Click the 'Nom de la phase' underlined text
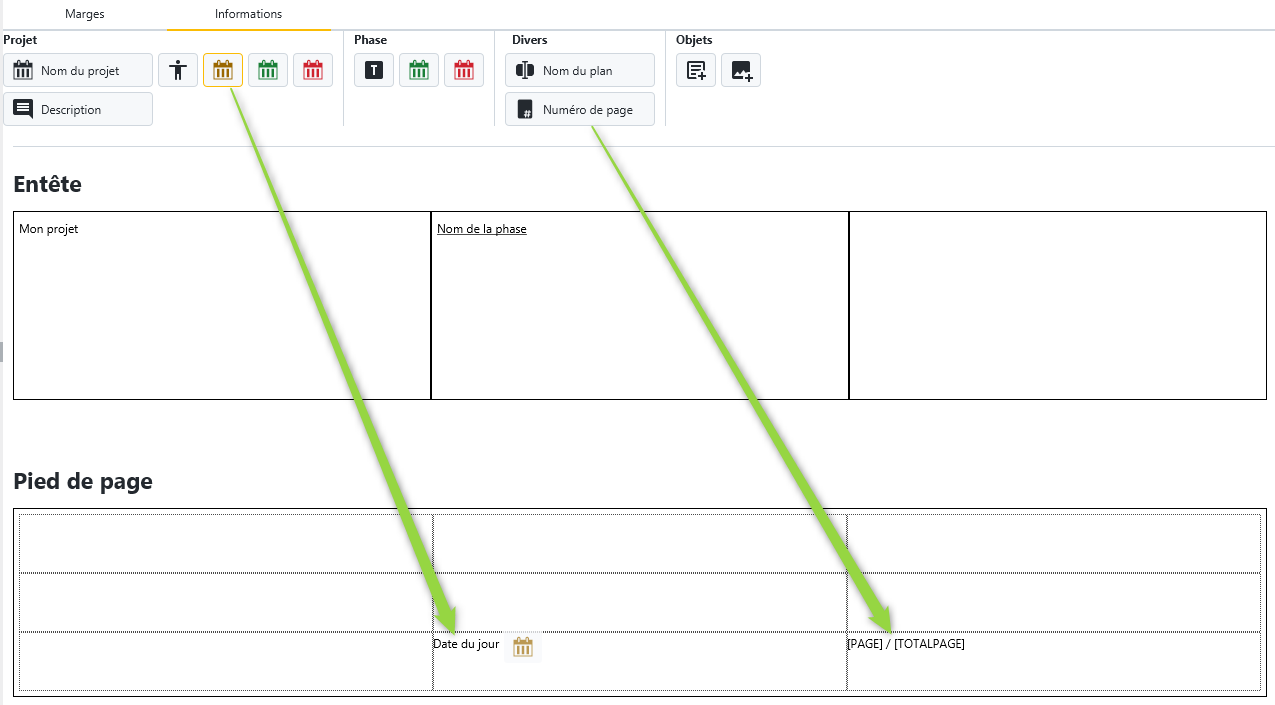Viewport: 1275px width, 705px height. pos(481,229)
